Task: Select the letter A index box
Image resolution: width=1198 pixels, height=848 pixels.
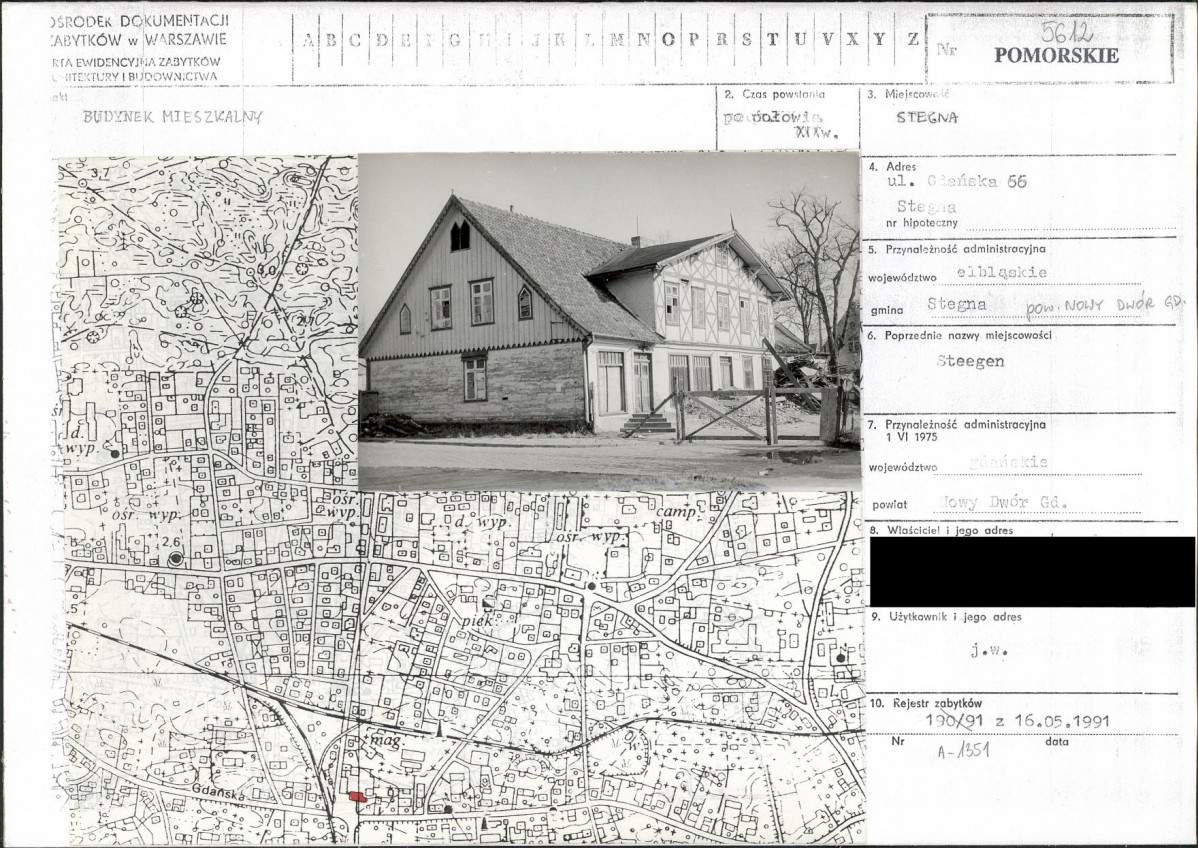Action: point(307,40)
